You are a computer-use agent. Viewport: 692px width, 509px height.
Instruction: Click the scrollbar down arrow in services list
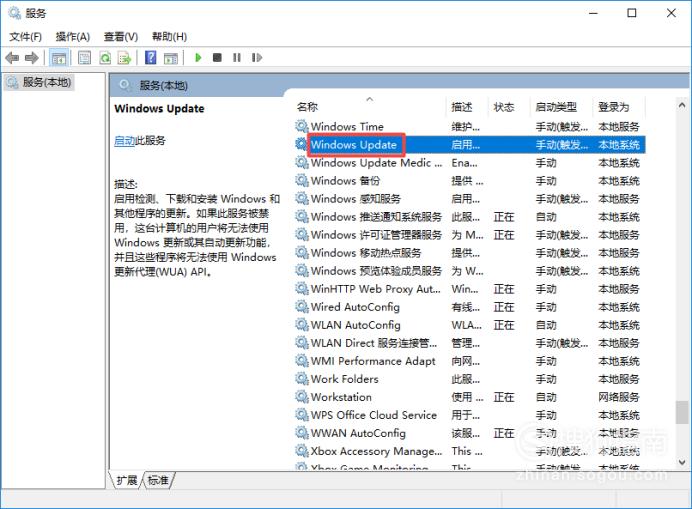[682, 463]
